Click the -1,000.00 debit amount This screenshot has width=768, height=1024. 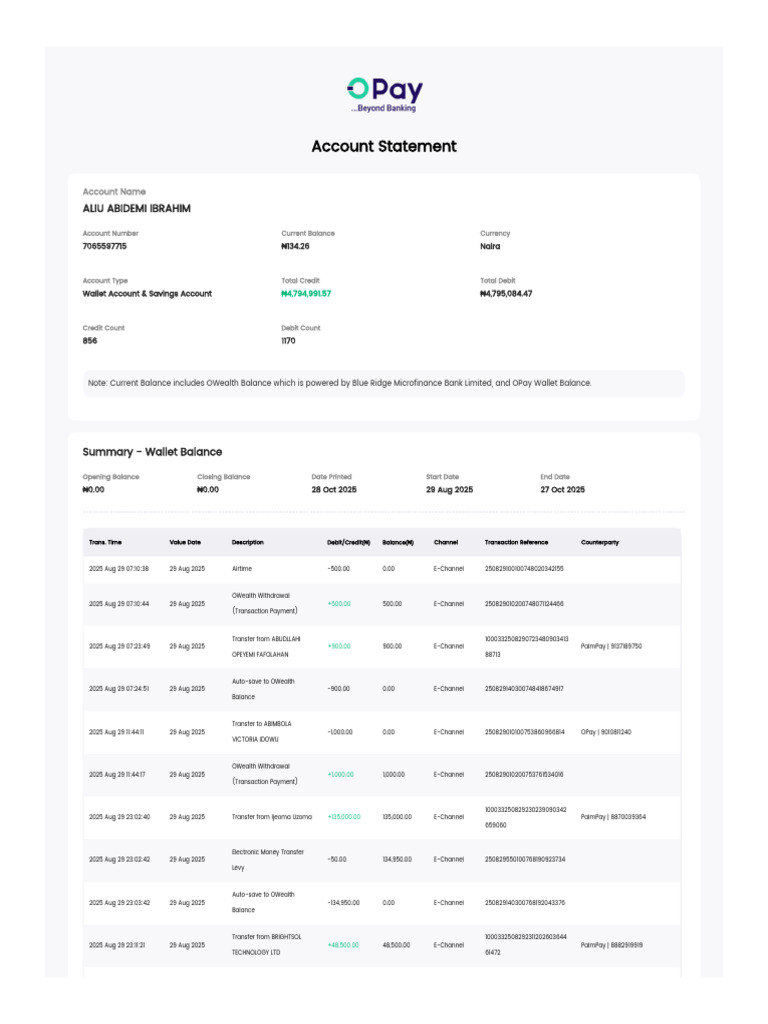tap(340, 732)
